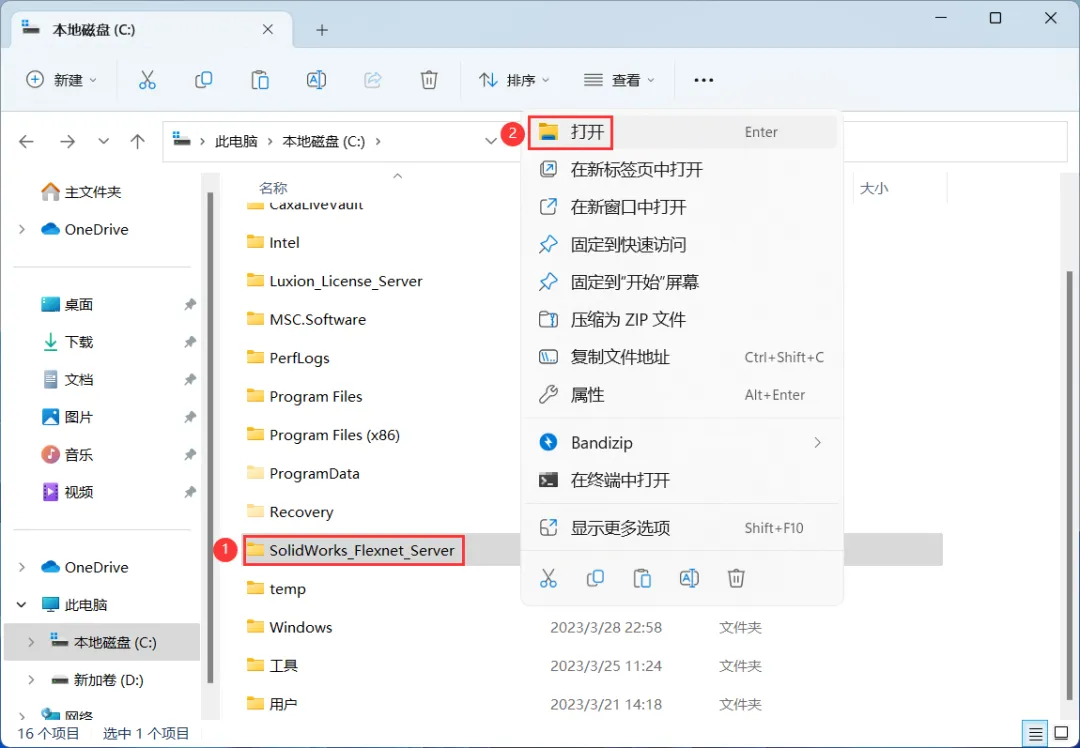Click the Paste icon in the toolbar
The image size is (1080, 748).
(x=260, y=80)
